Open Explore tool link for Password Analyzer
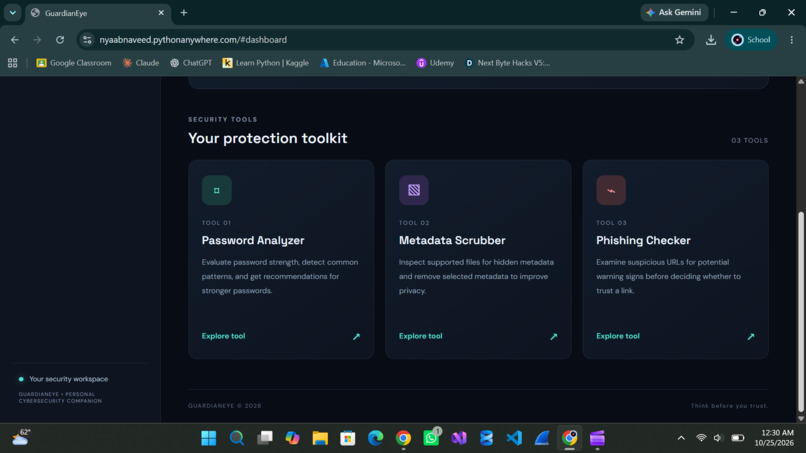This screenshot has height=453, width=806. (x=223, y=336)
